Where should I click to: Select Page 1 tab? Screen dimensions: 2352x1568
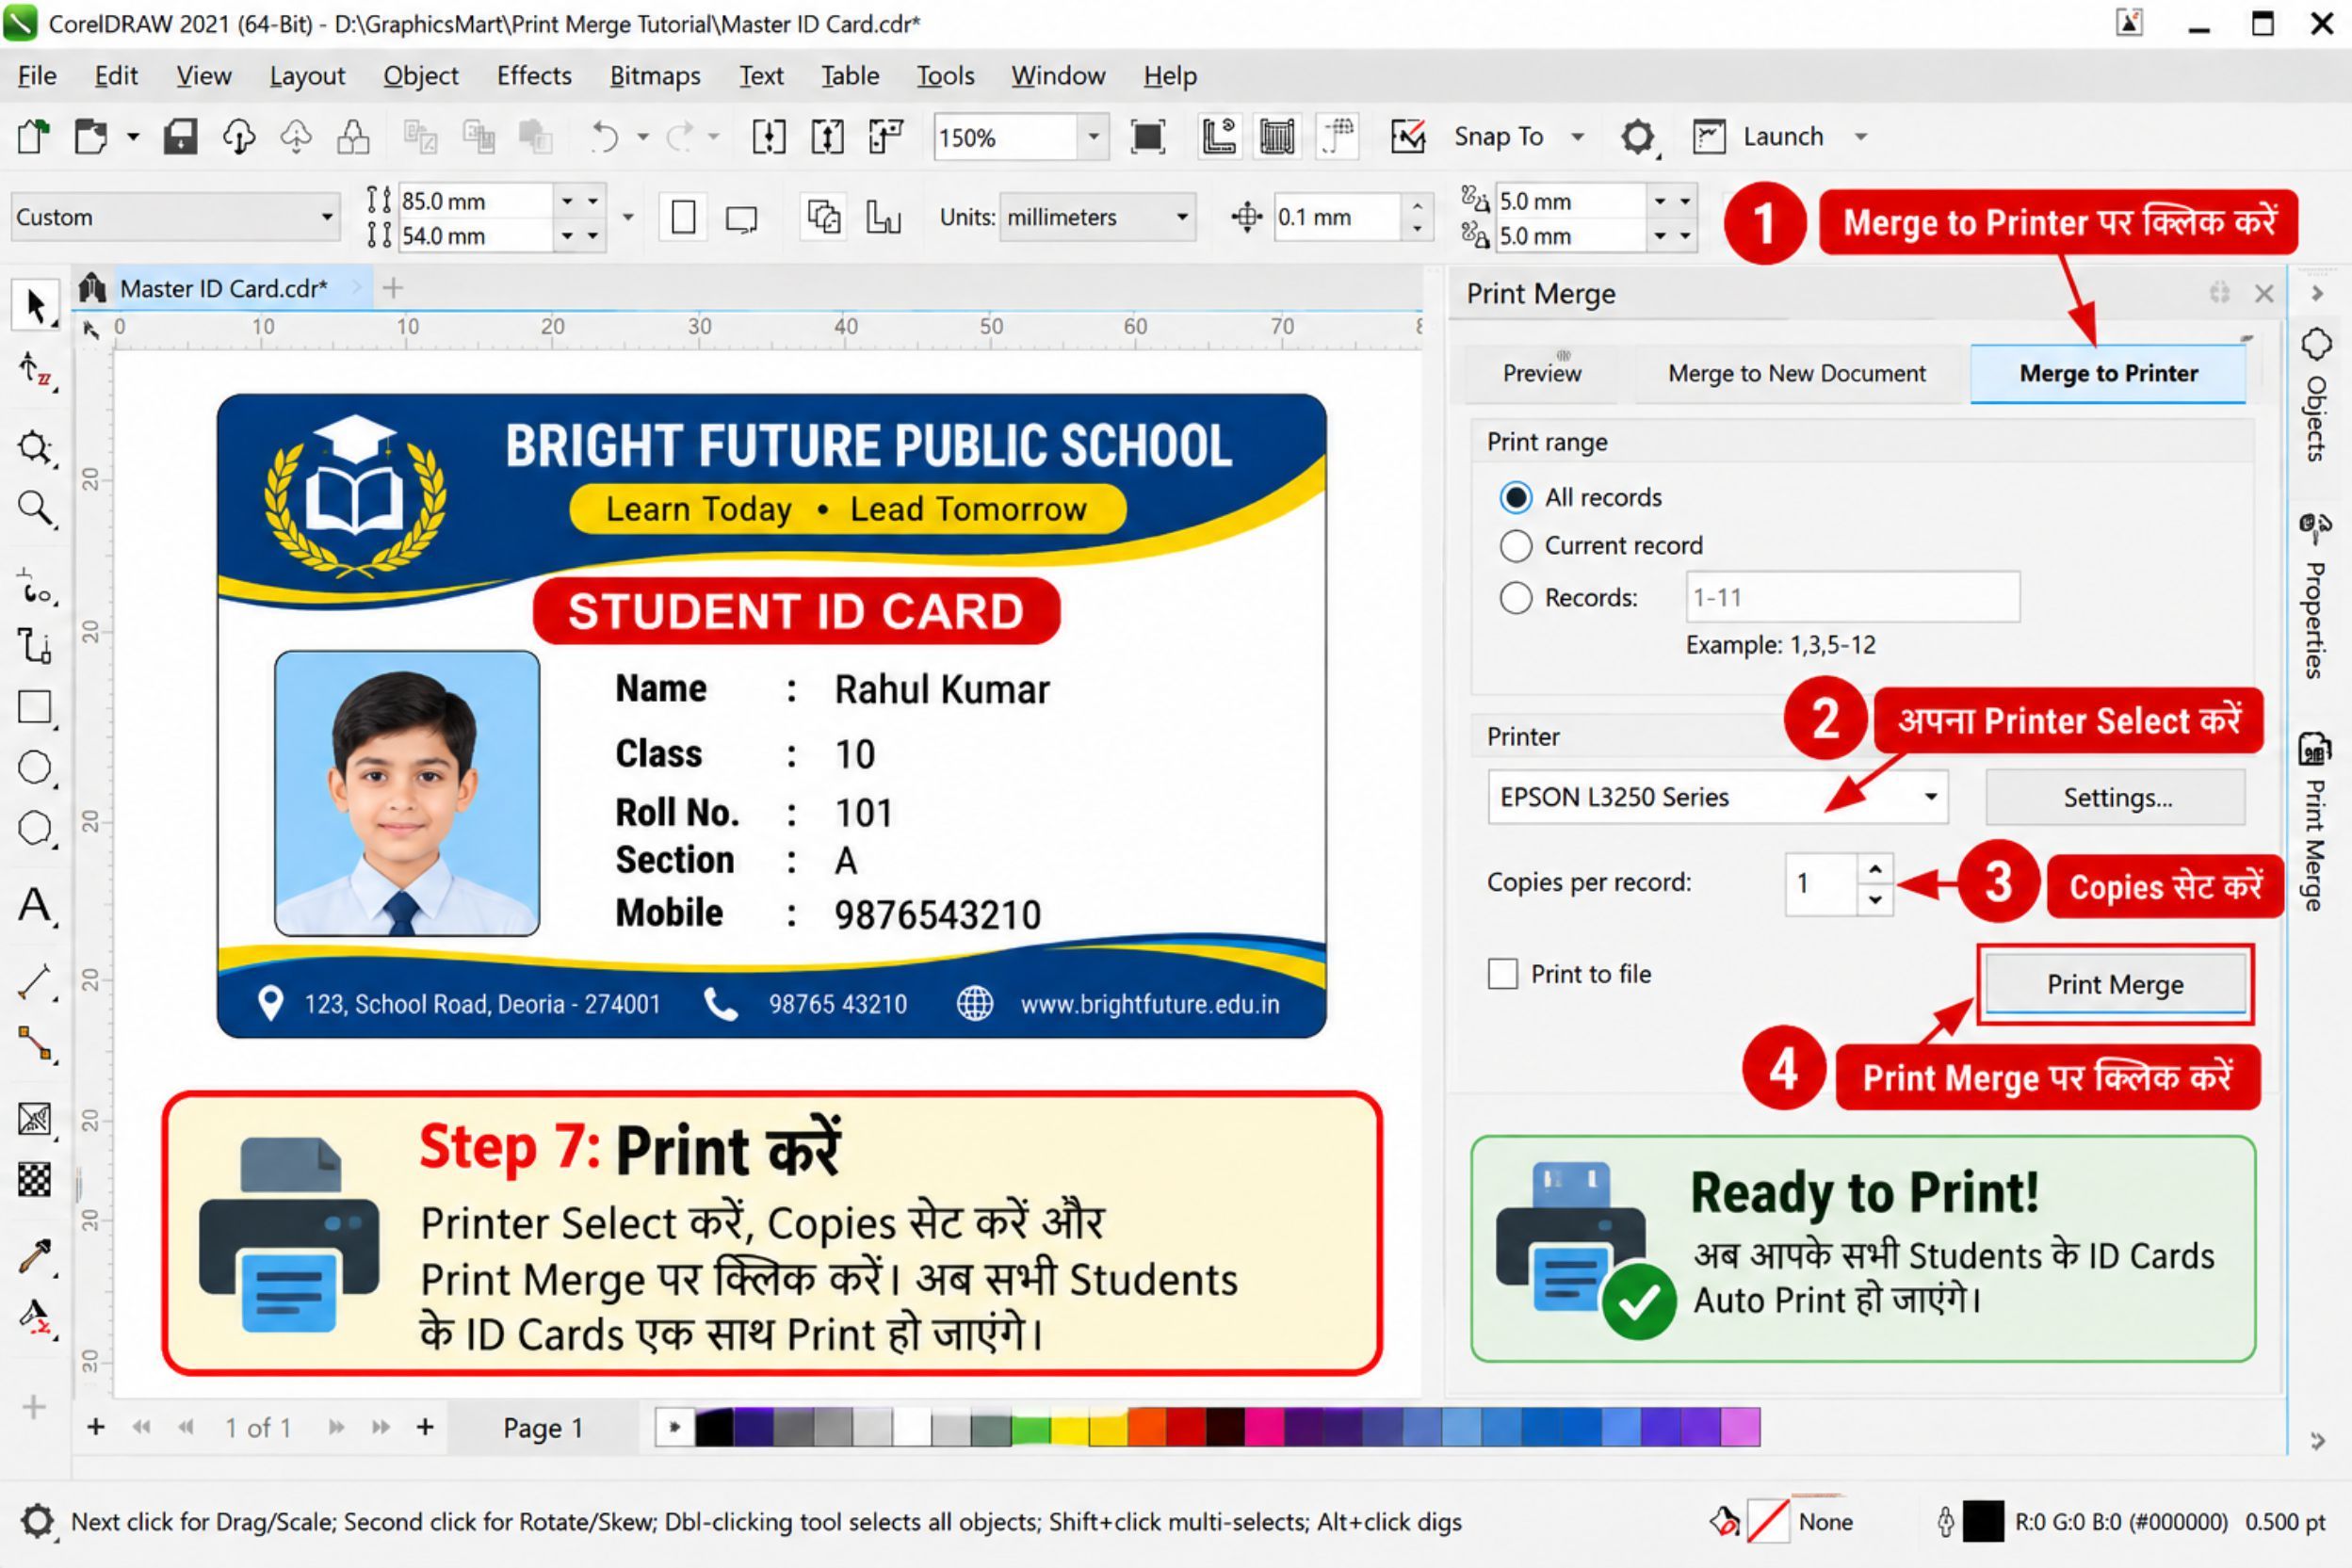pyautogui.click(x=543, y=1427)
